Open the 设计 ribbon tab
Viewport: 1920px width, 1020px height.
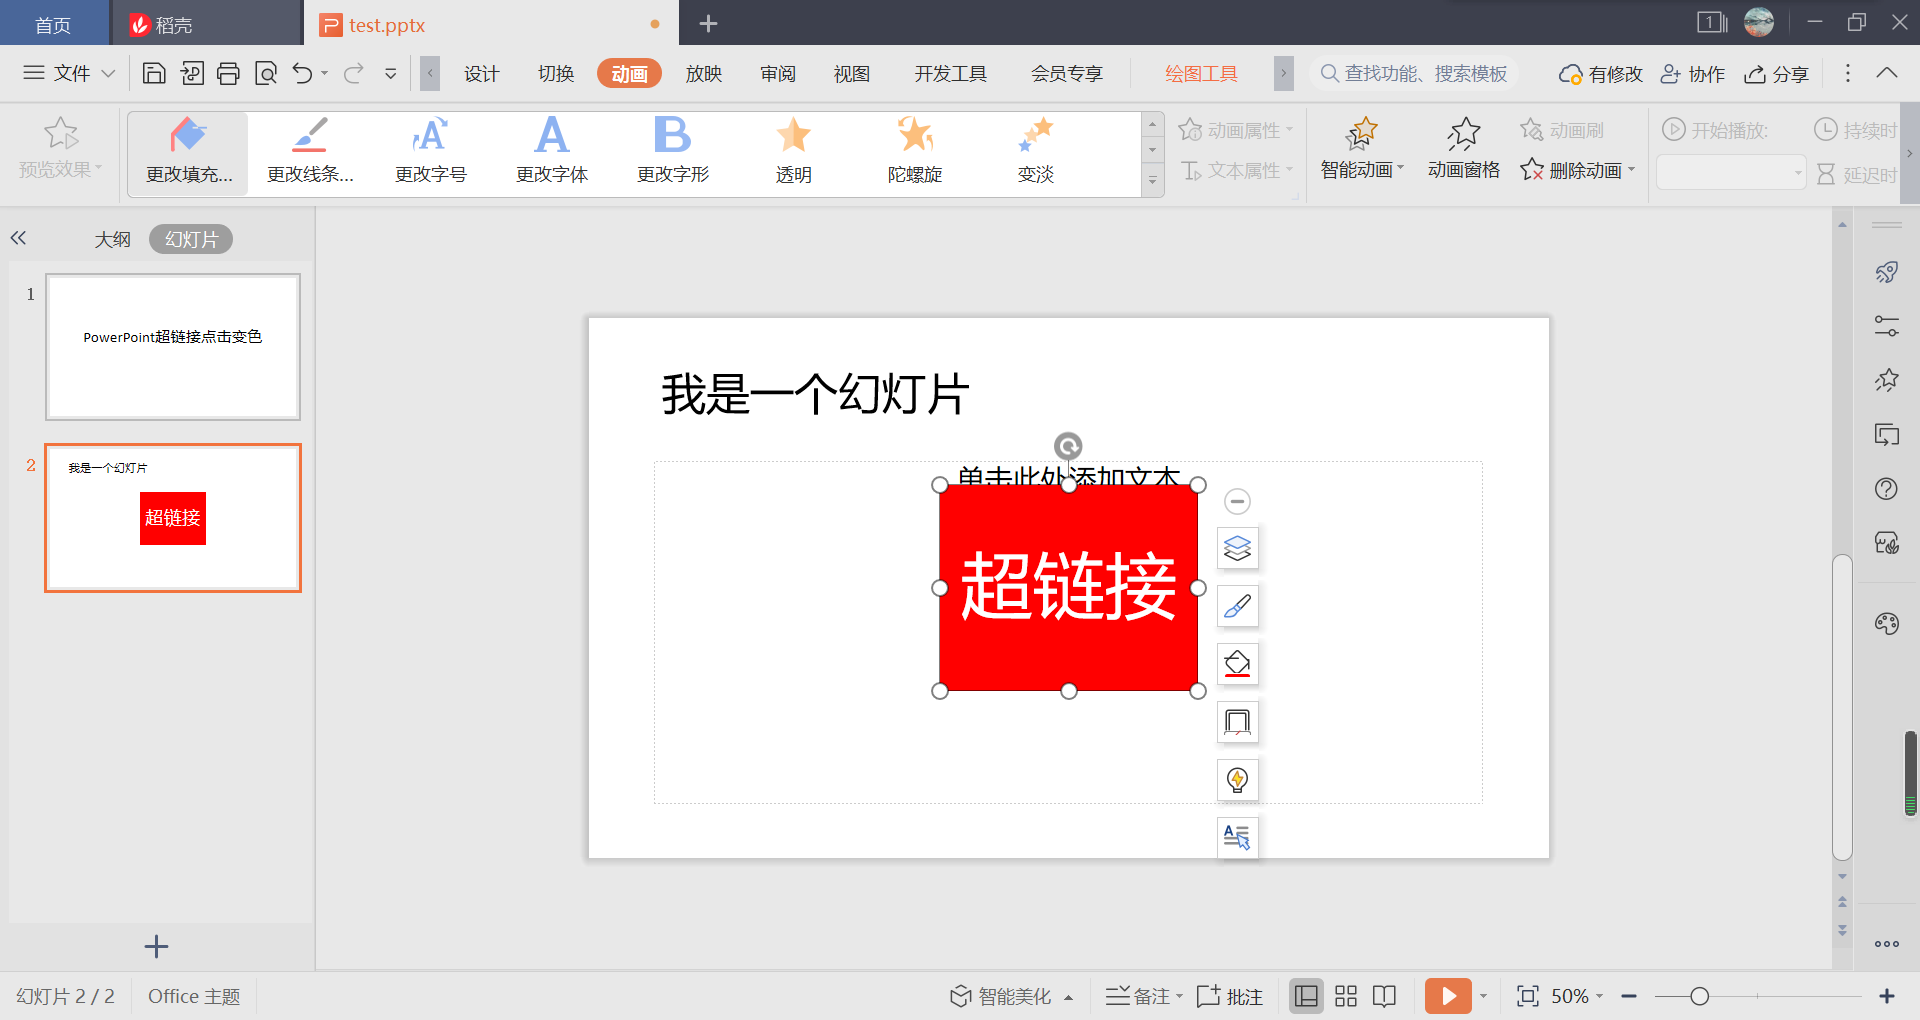481,74
